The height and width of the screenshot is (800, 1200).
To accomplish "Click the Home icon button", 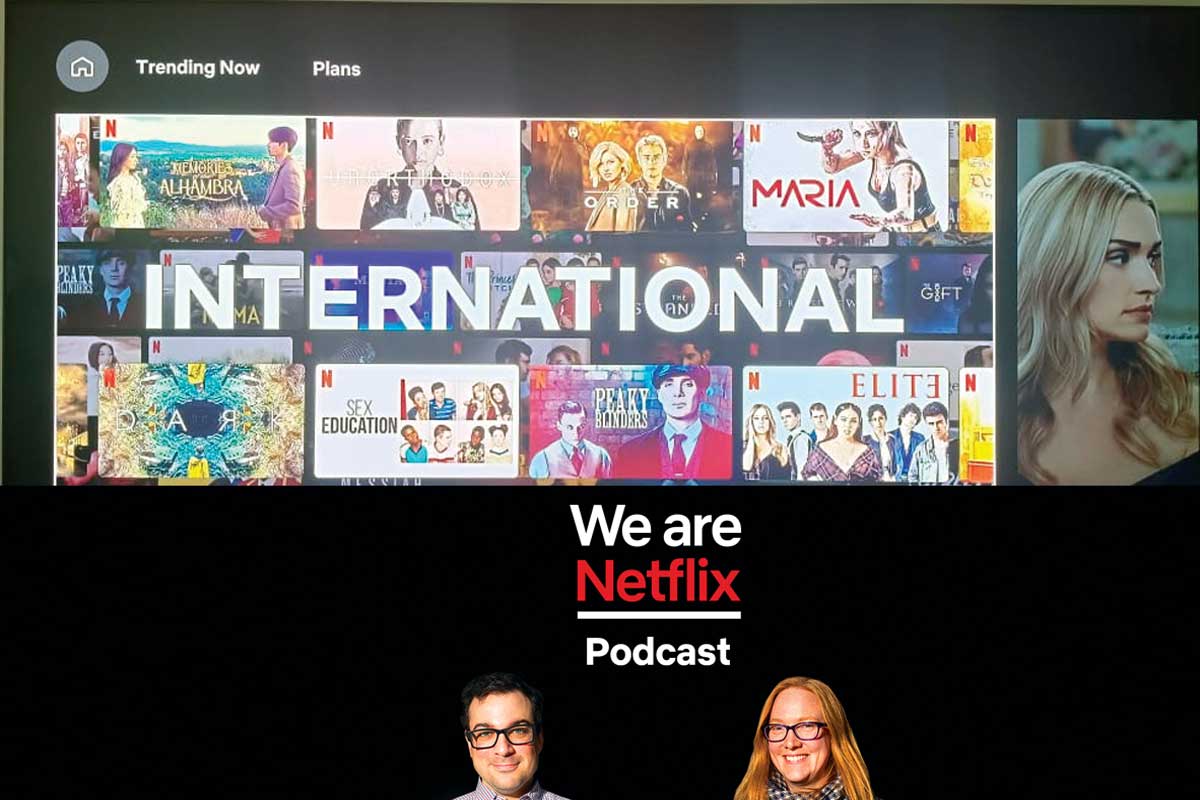I will [82, 67].
